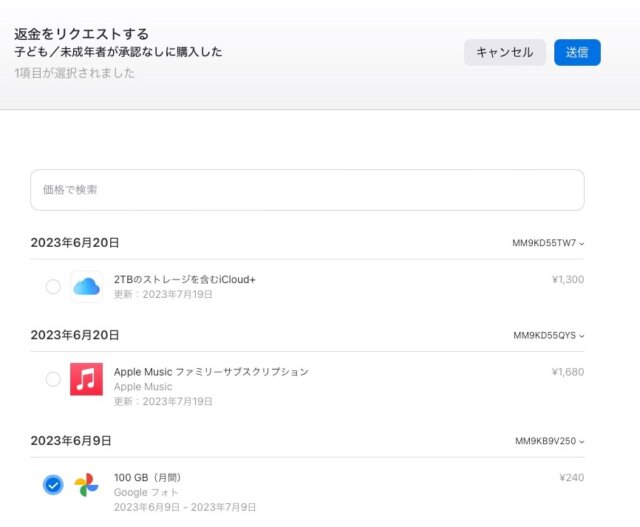Screen dimensions: 640x527
Task: Click the 100 GB（月間）item title
Action: pyautogui.click(x=147, y=477)
